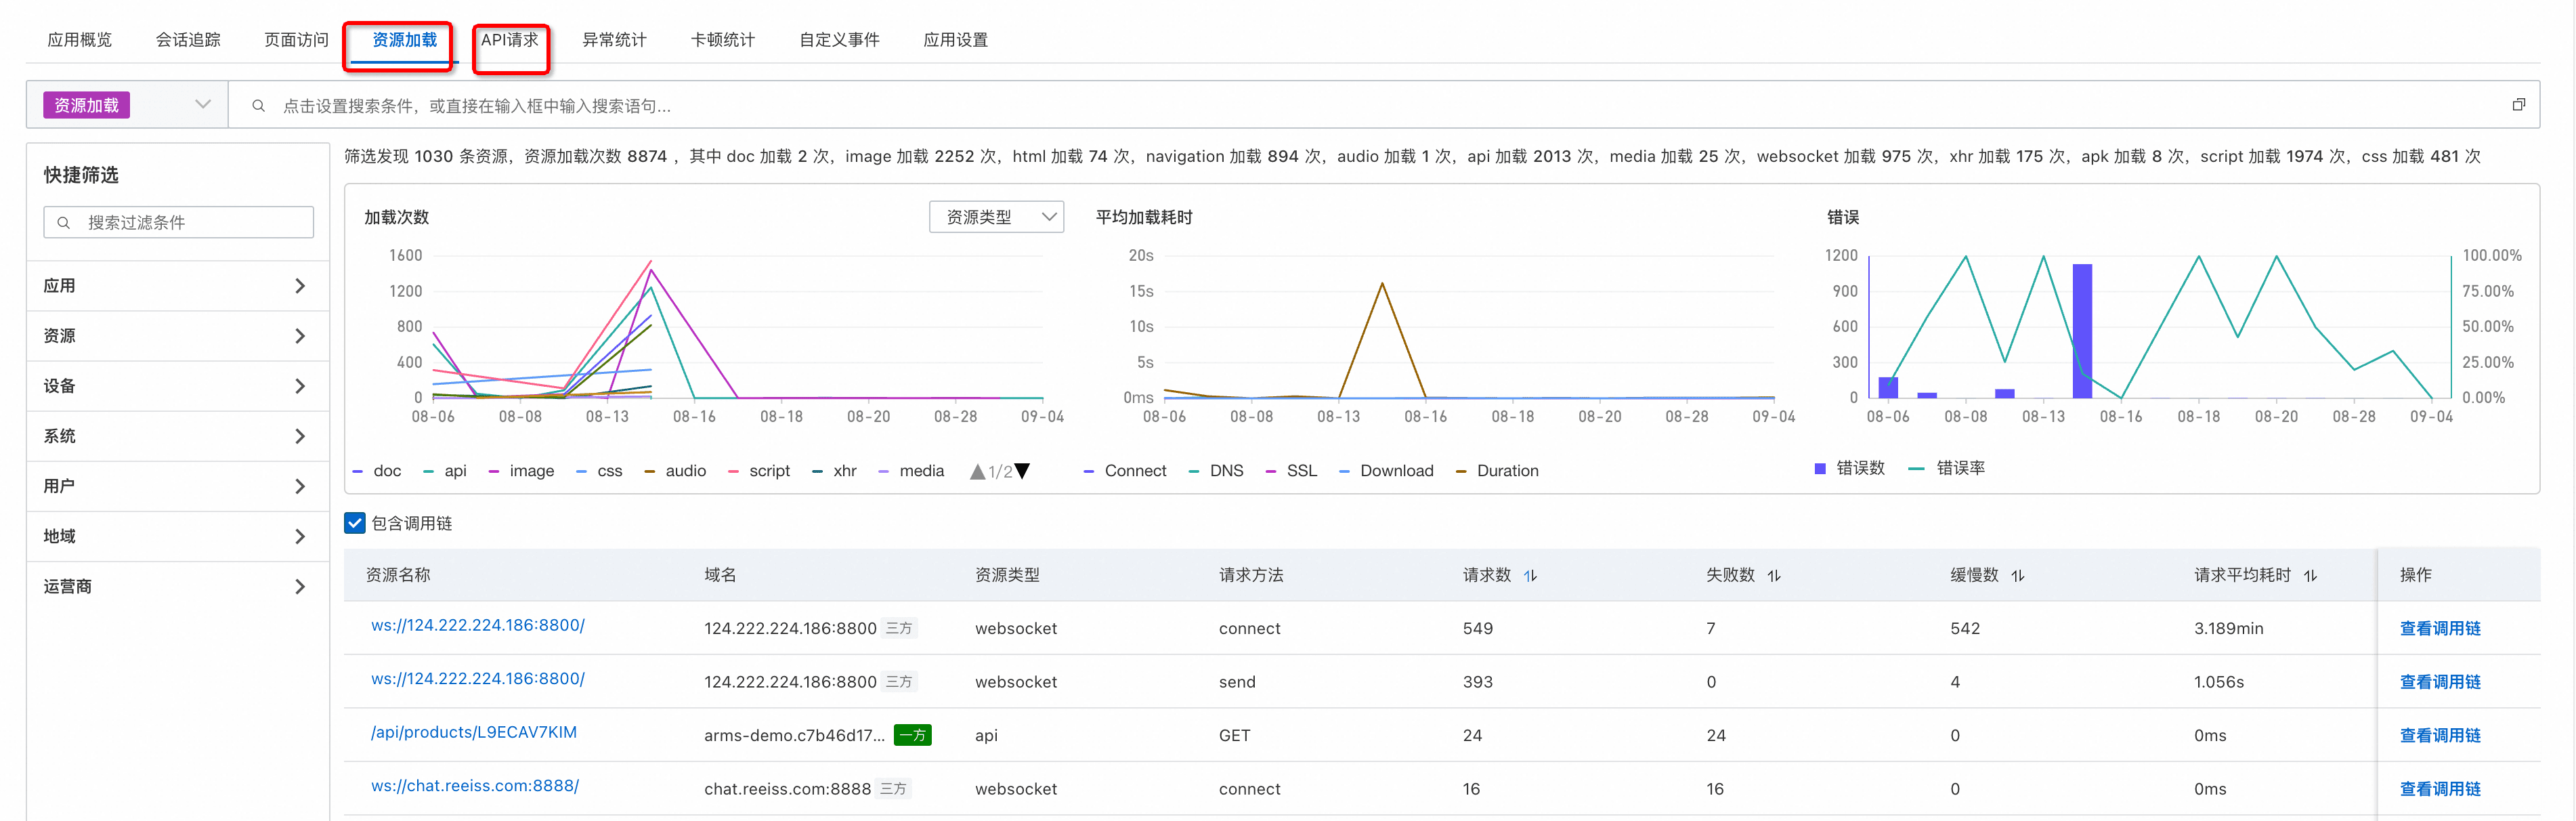This screenshot has height=821, width=2576.
Task: Sort by 请求平均耗时 sort icon
Action: [x=2310, y=576]
